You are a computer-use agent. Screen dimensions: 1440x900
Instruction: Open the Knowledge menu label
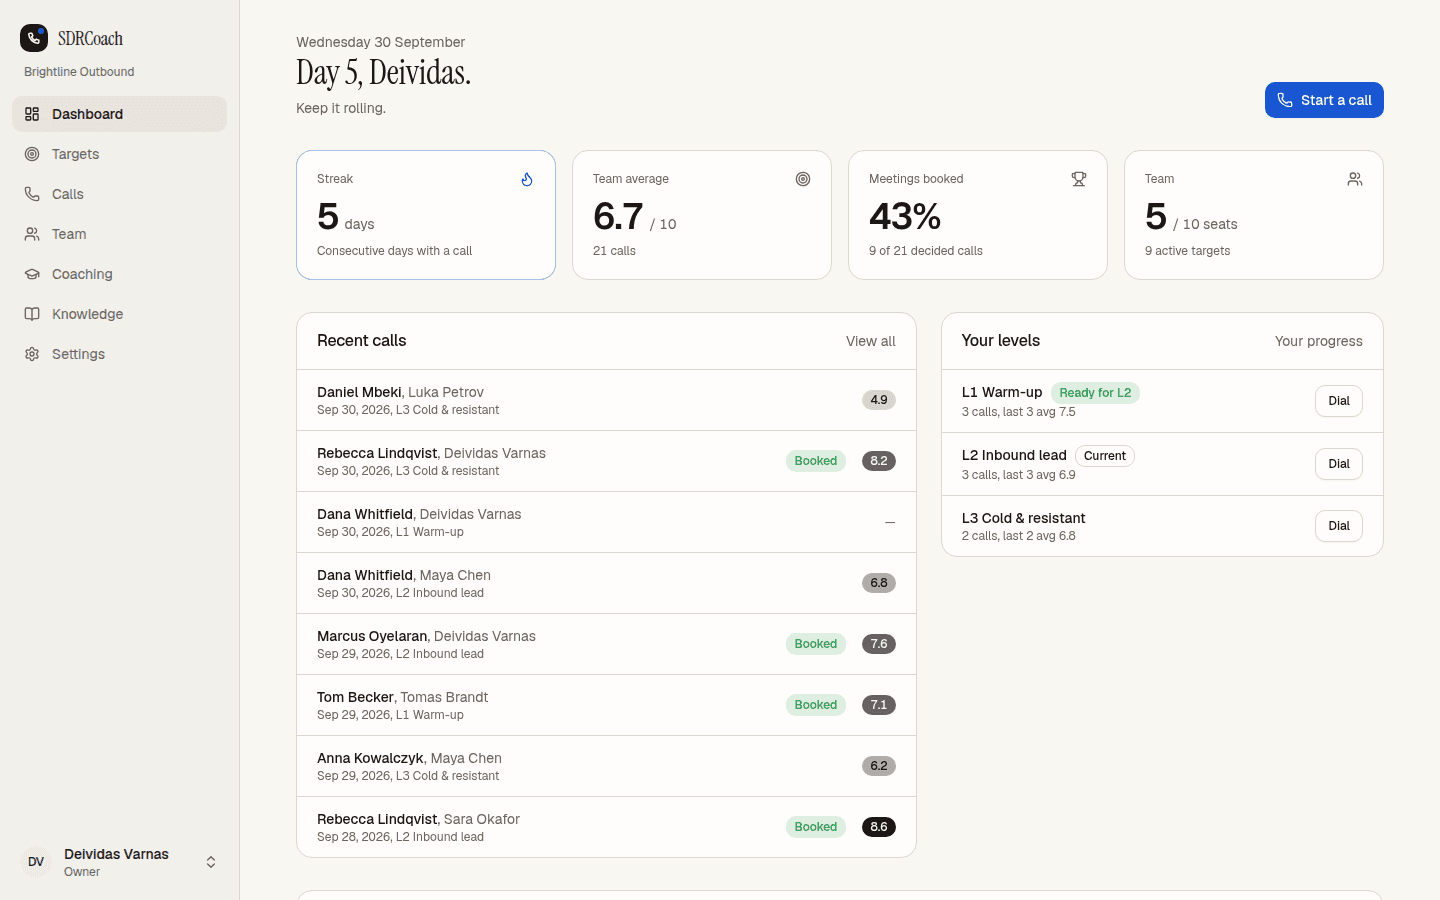(88, 314)
